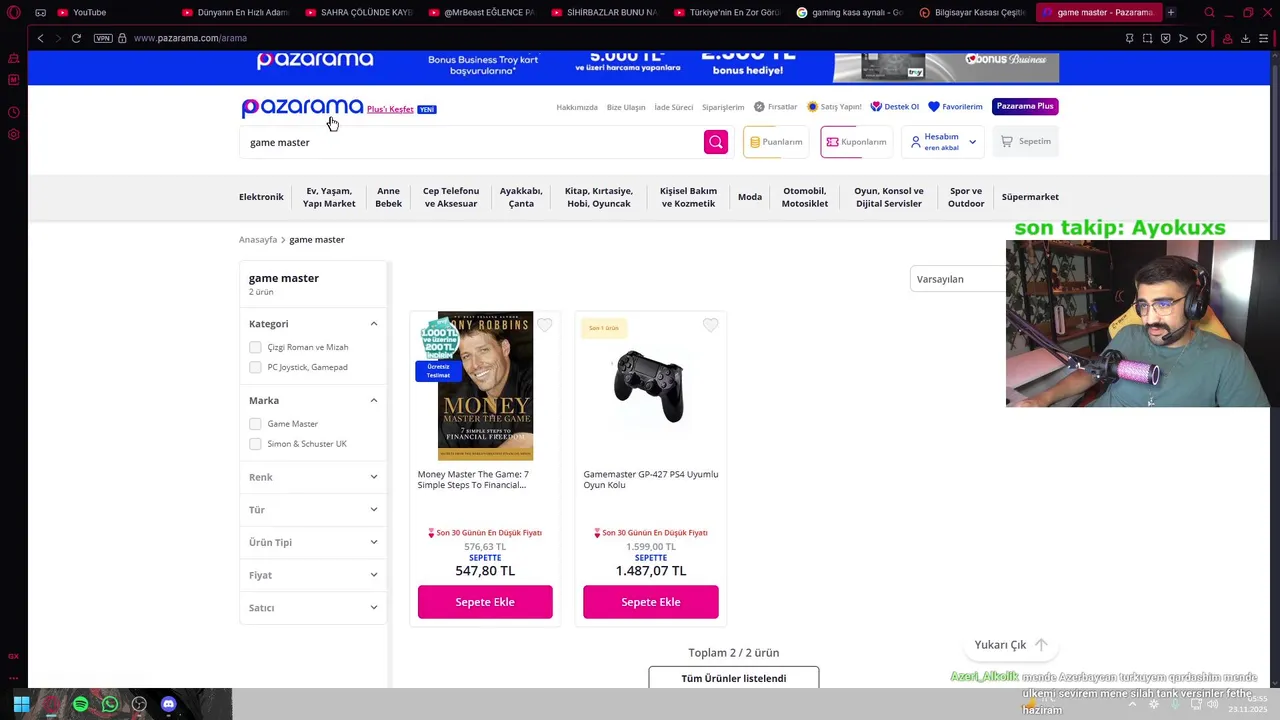Open Discord from taskbar

pyautogui.click(x=168, y=704)
